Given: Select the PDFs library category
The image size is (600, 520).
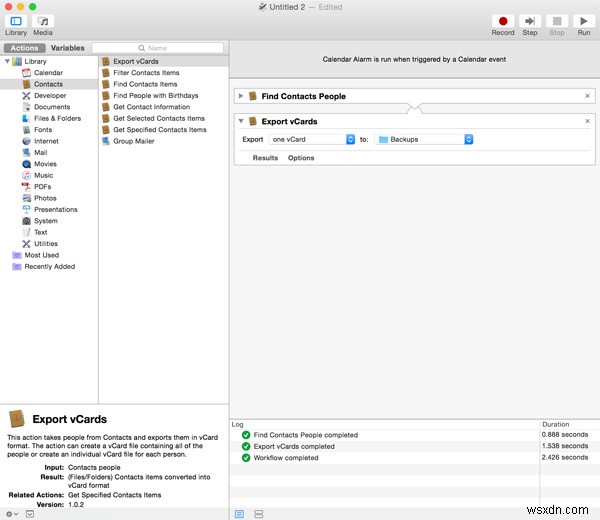Looking at the screenshot, I should [42, 187].
